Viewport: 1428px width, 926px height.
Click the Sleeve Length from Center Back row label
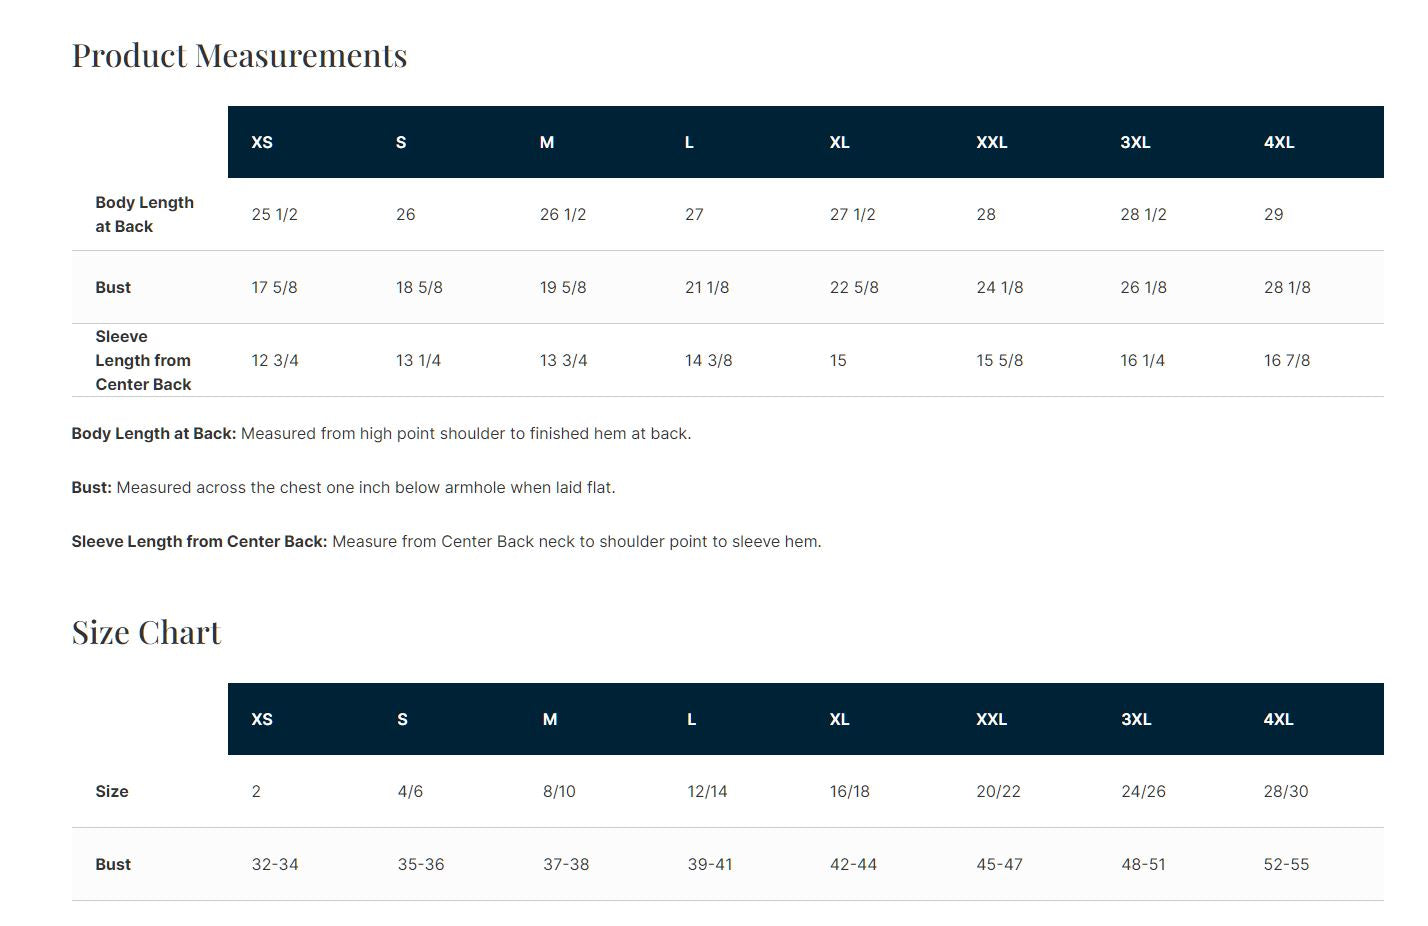pos(143,360)
